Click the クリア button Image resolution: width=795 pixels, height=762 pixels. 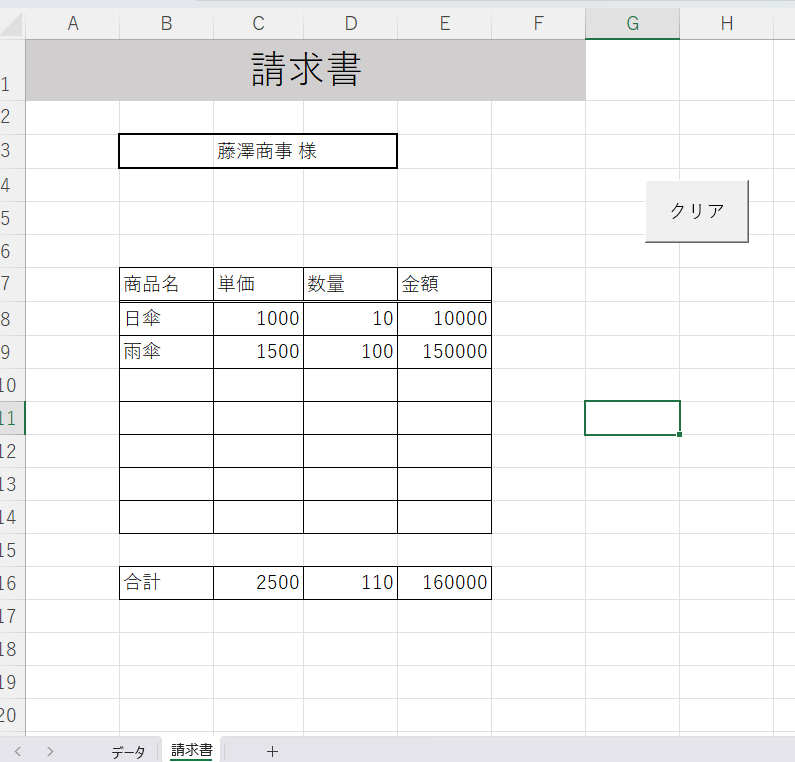coord(696,211)
